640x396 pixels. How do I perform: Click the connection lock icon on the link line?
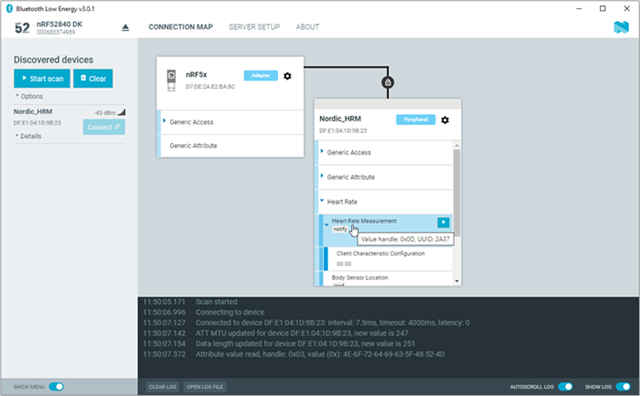387,82
